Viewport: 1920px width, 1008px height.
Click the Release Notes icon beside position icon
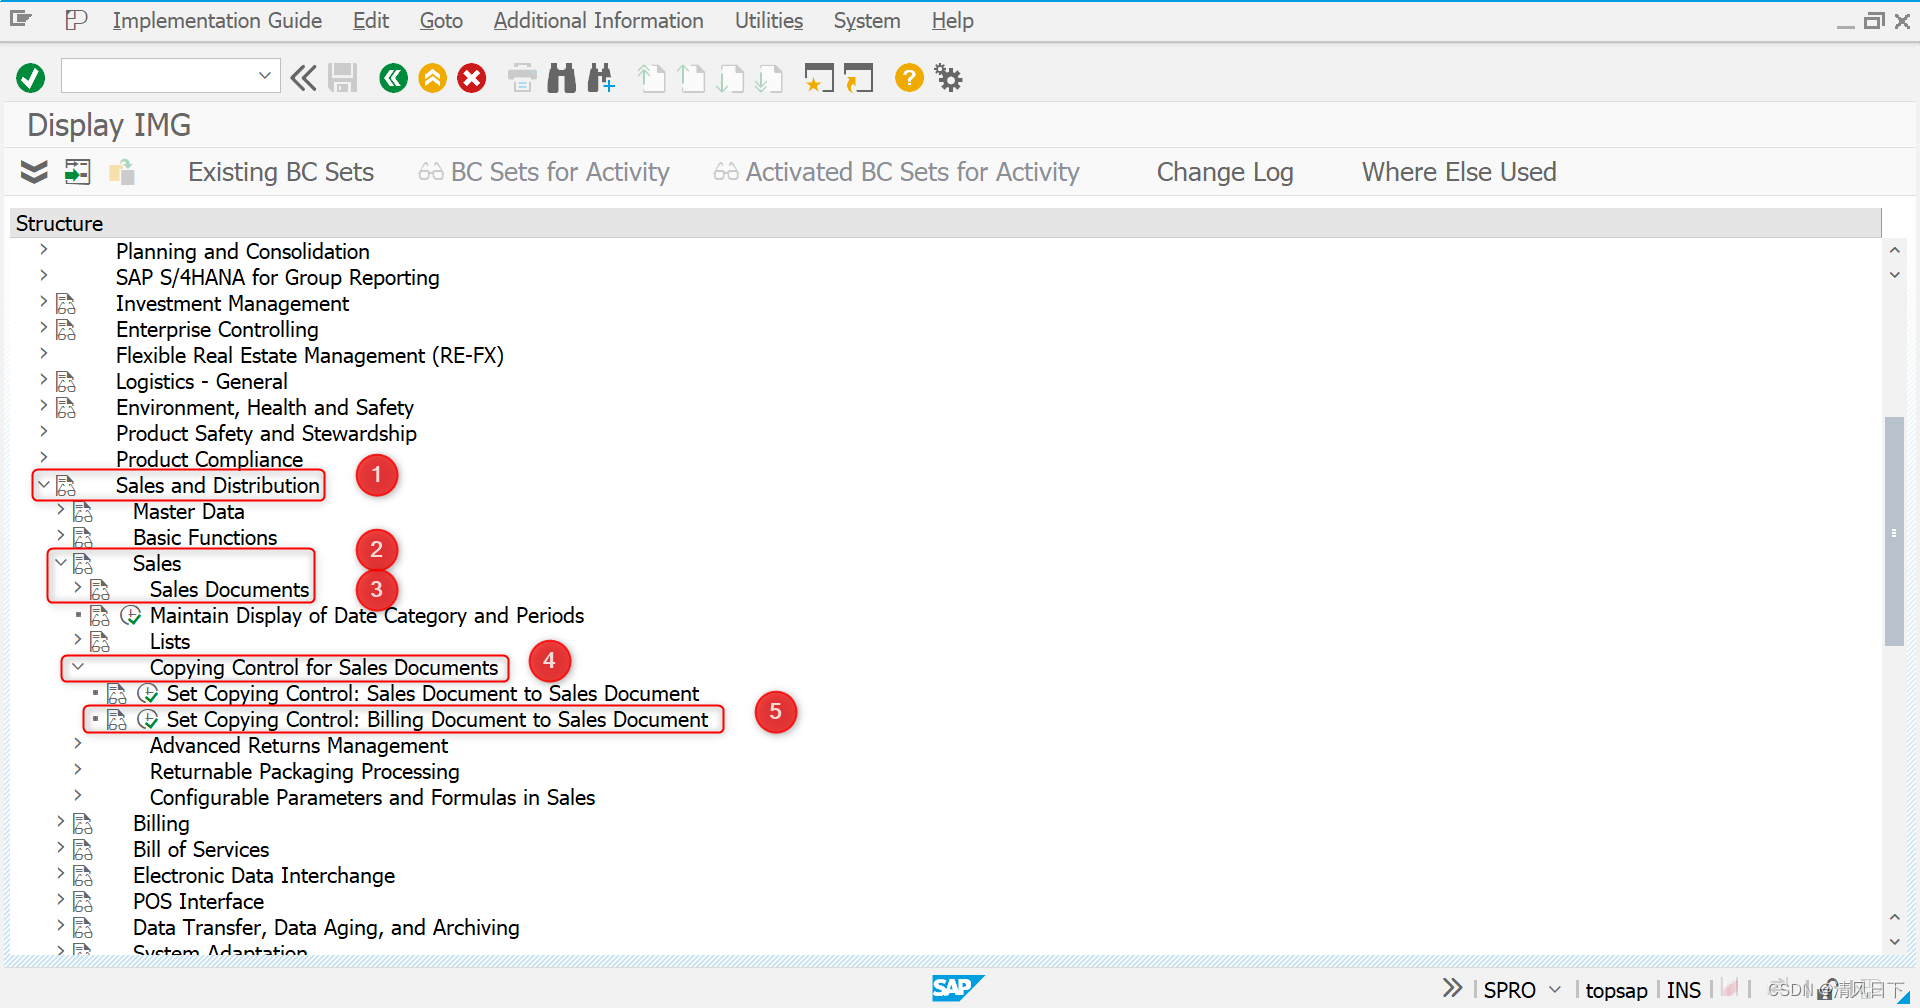tap(122, 172)
